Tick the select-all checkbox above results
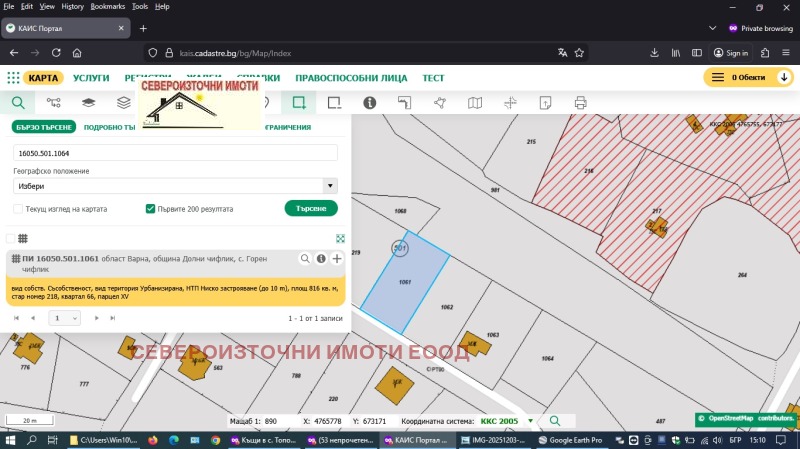Screen dimensions: 800x449 (x=10, y=238)
